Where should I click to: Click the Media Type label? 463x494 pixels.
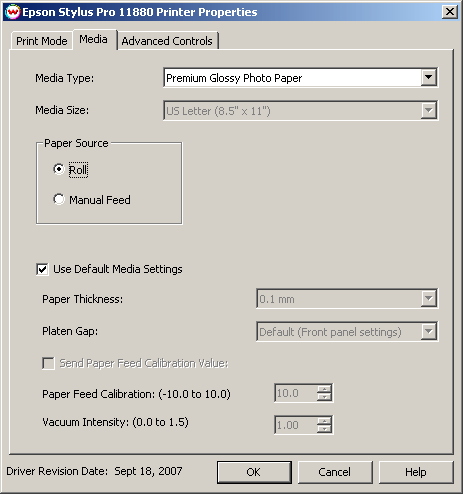65,78
